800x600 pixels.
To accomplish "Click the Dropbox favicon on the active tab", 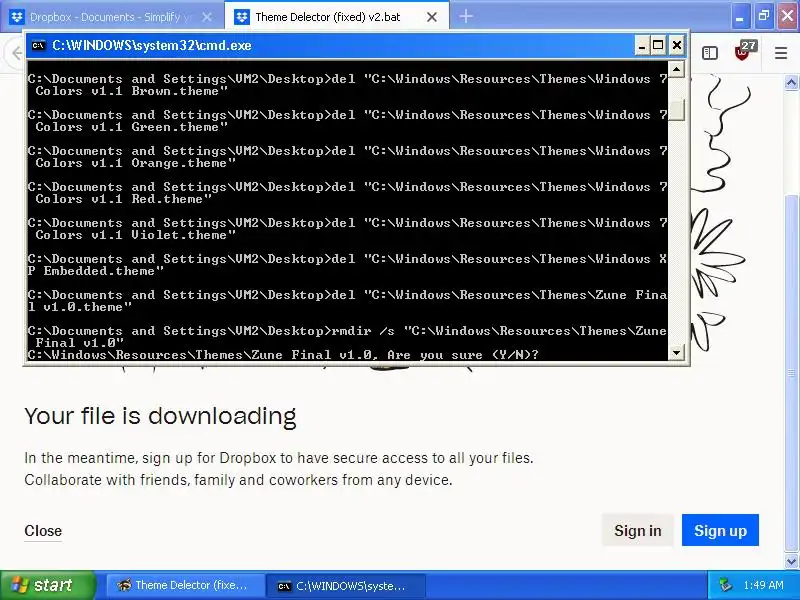I will (241, 17).
